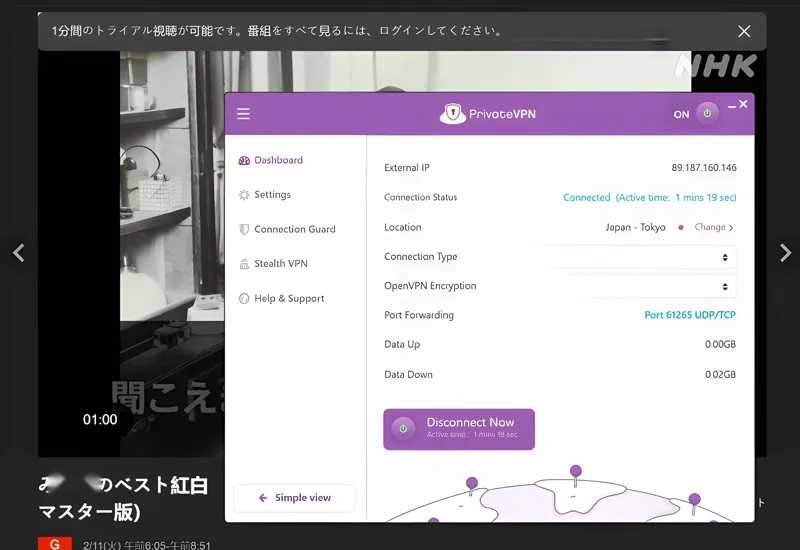Click the Settings gear icon
Screen dimensions: 800x550
244,195
